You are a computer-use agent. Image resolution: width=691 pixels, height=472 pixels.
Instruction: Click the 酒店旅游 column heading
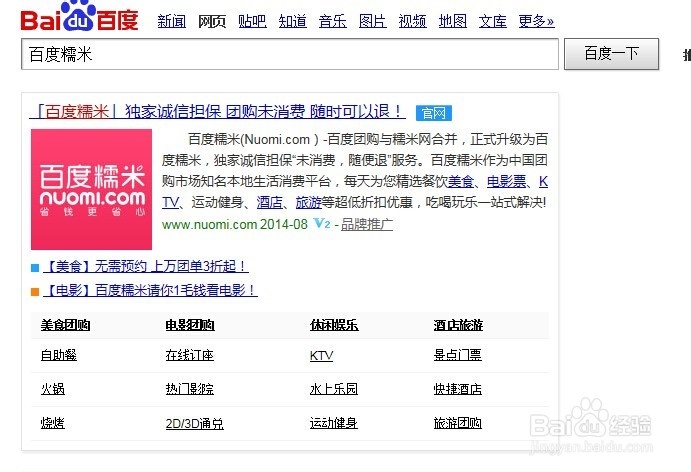(x=458, y=325)
